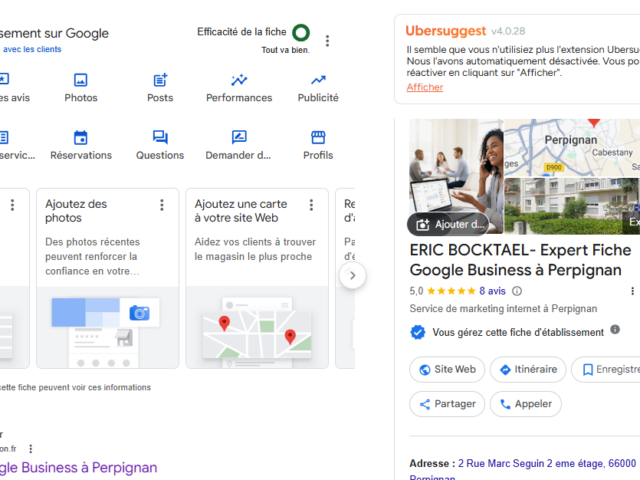Click the Demander des avis icon
This screenshot has height=480, width=640.
coord(239,138)
